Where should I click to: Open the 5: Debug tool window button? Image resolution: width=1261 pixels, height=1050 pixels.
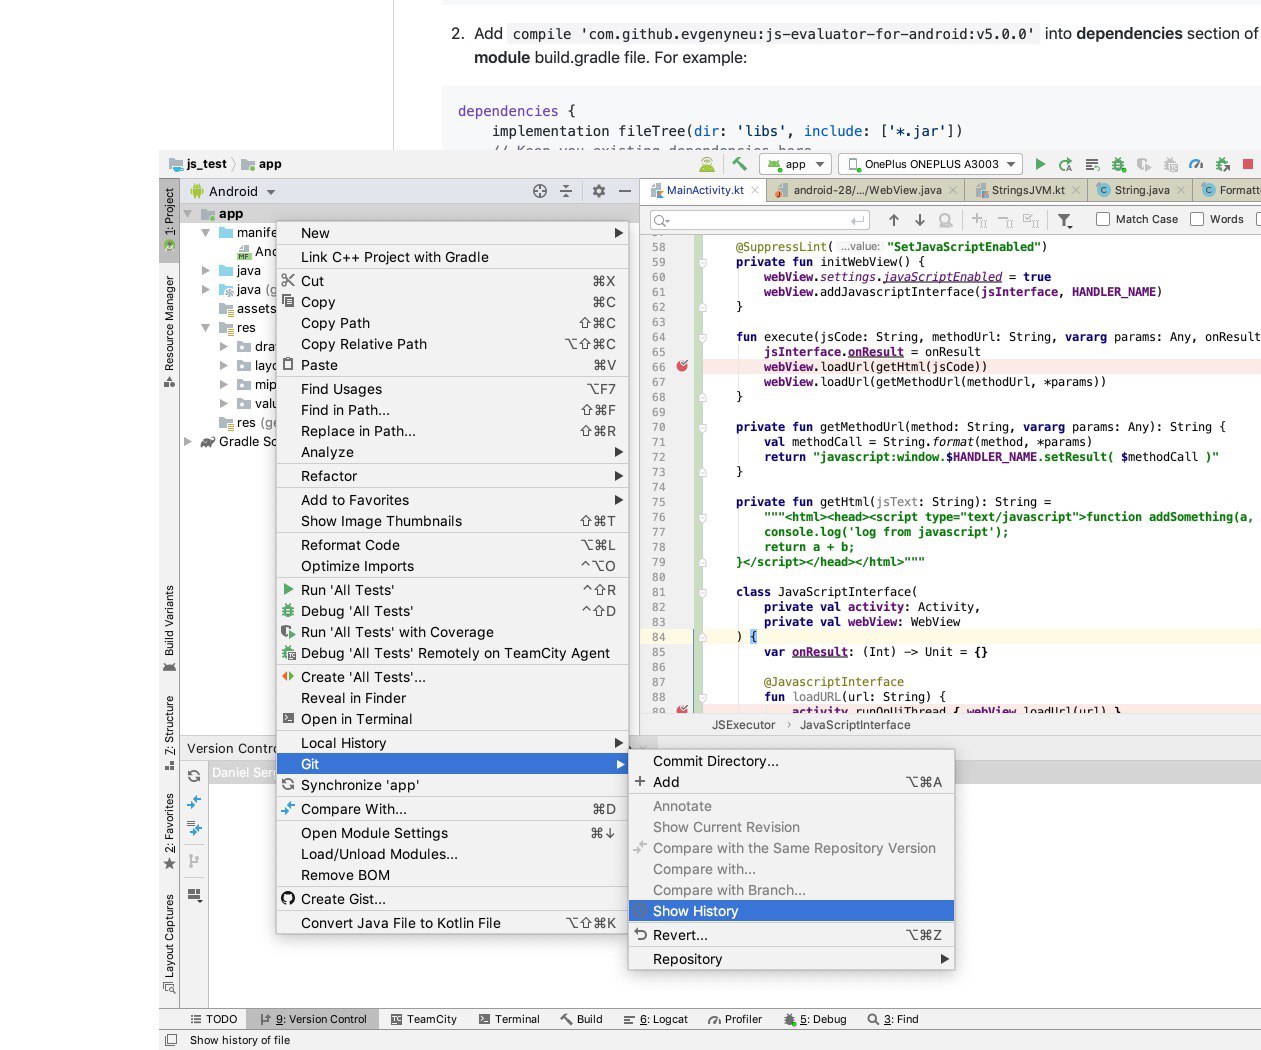pos(815,1019)
